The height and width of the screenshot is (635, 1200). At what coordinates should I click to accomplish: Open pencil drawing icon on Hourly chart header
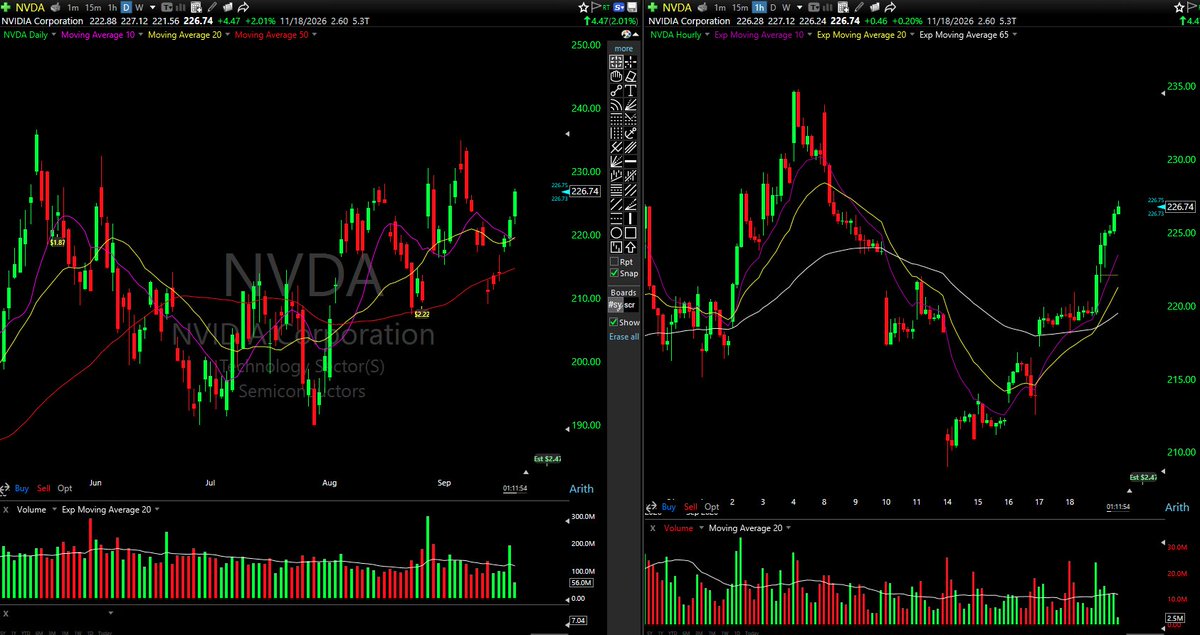click(x=858, y=7)
